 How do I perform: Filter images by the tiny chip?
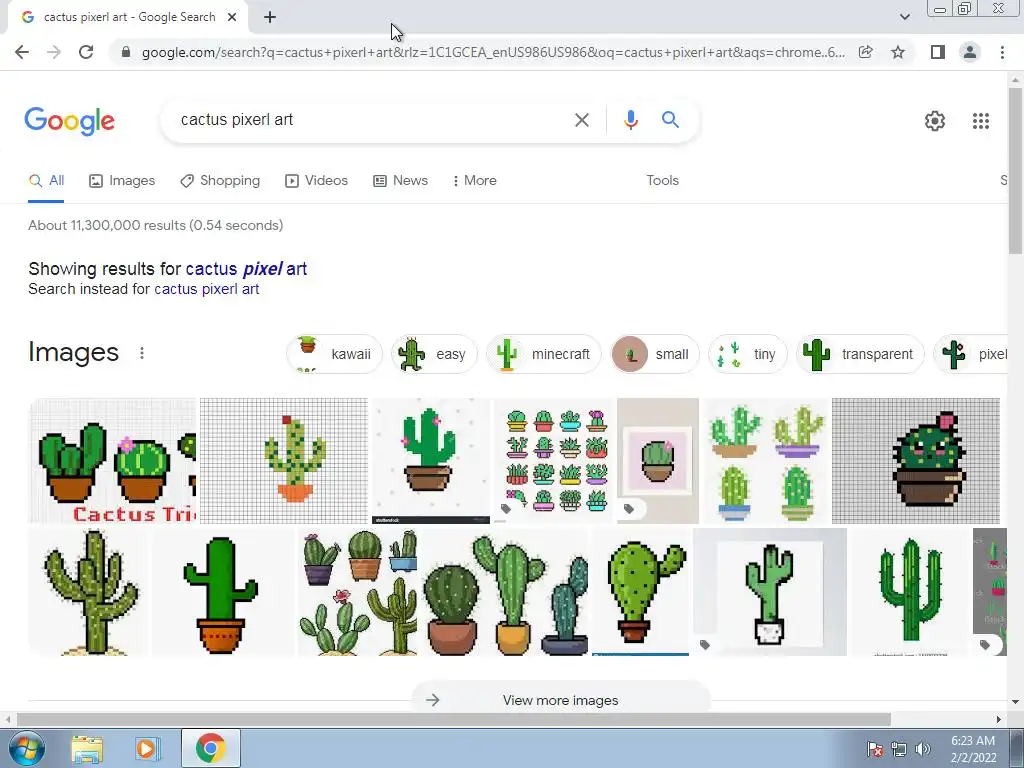click(748, 354)
